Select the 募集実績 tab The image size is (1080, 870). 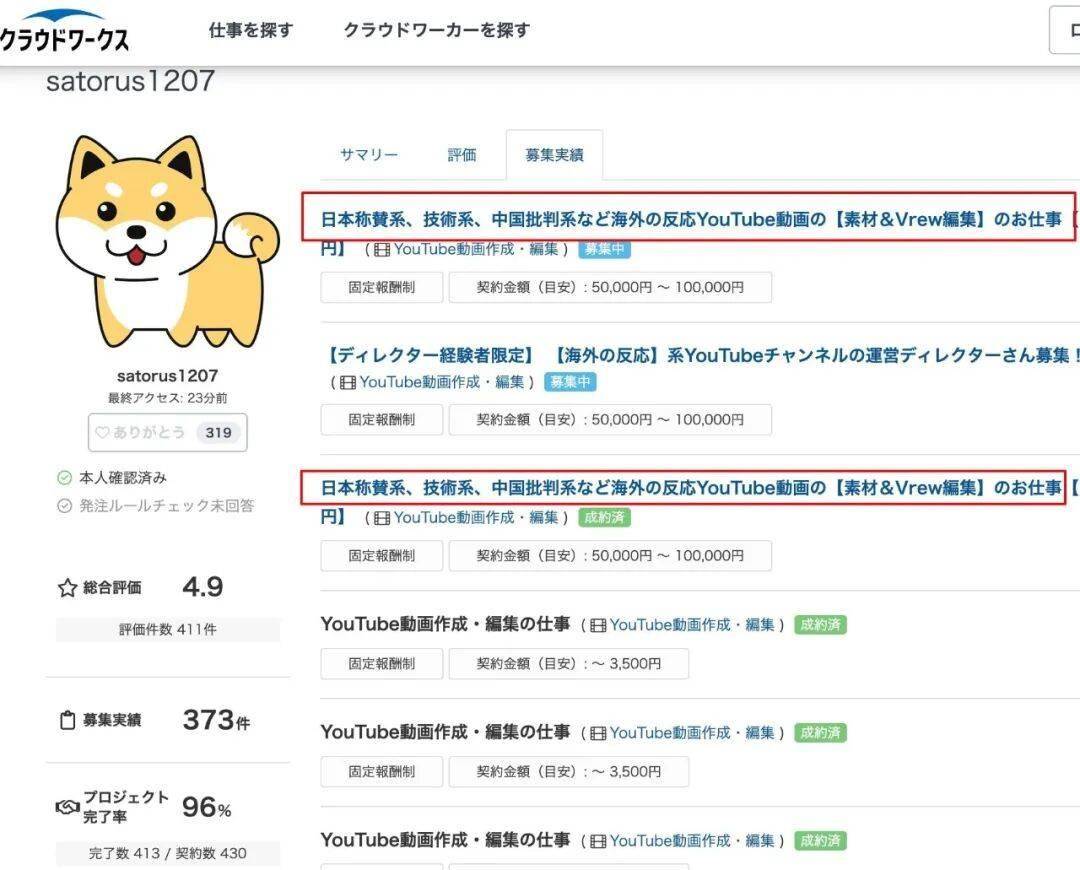click(x=554, y=155)
